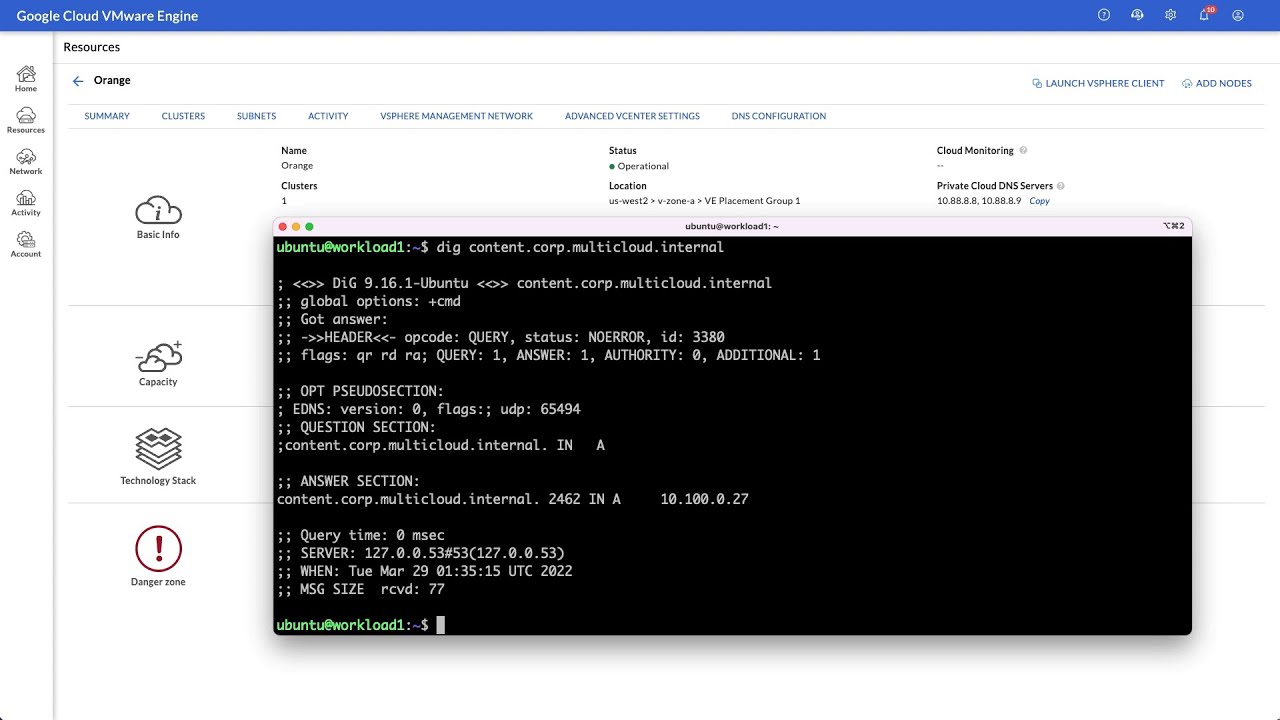Switch to the Clusters tab
1280x720 pixels.
(x=183, y=116)
